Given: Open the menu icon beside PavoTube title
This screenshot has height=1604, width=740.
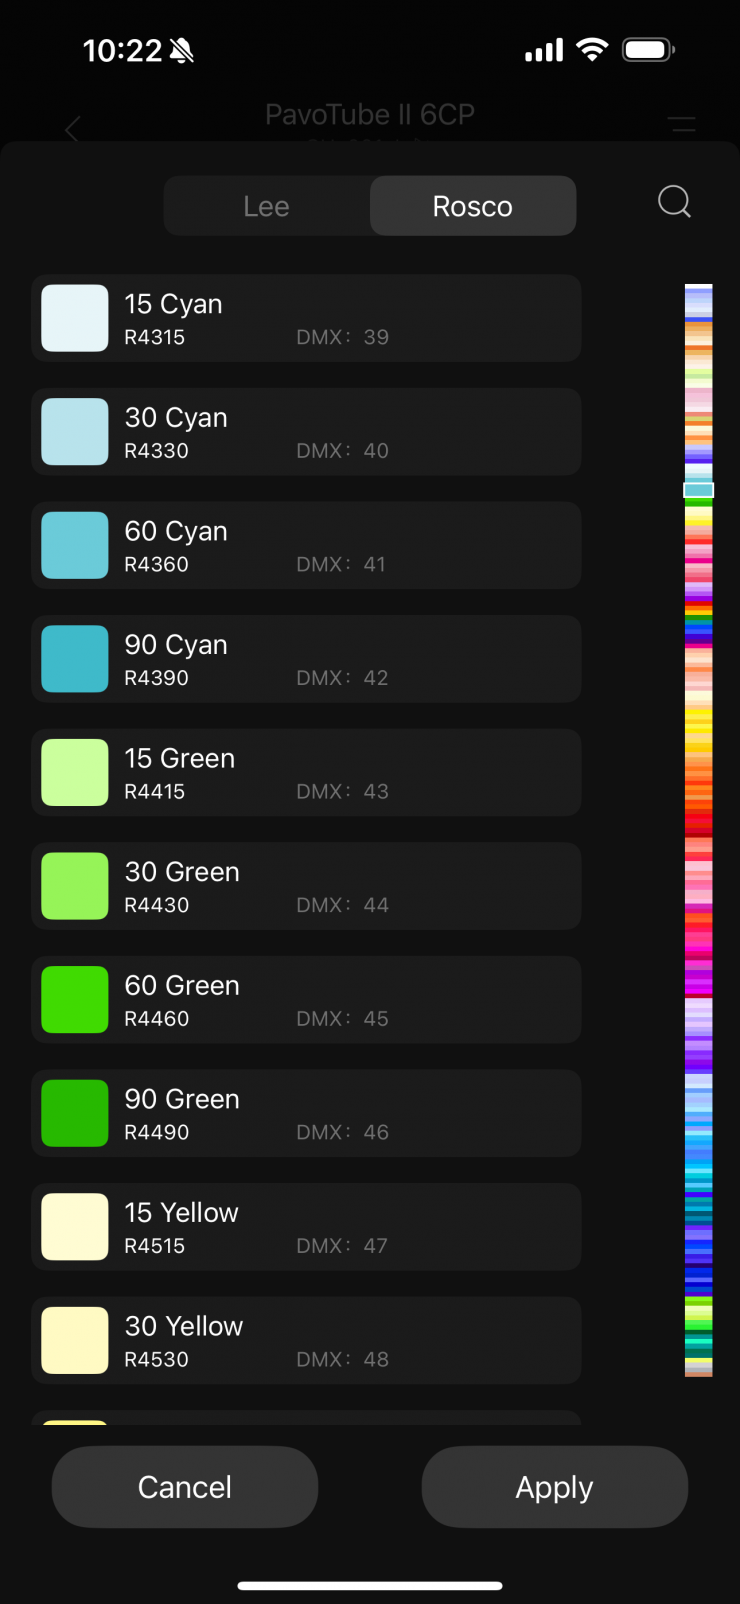Looking at the screenshot, I should pos(682,125).
